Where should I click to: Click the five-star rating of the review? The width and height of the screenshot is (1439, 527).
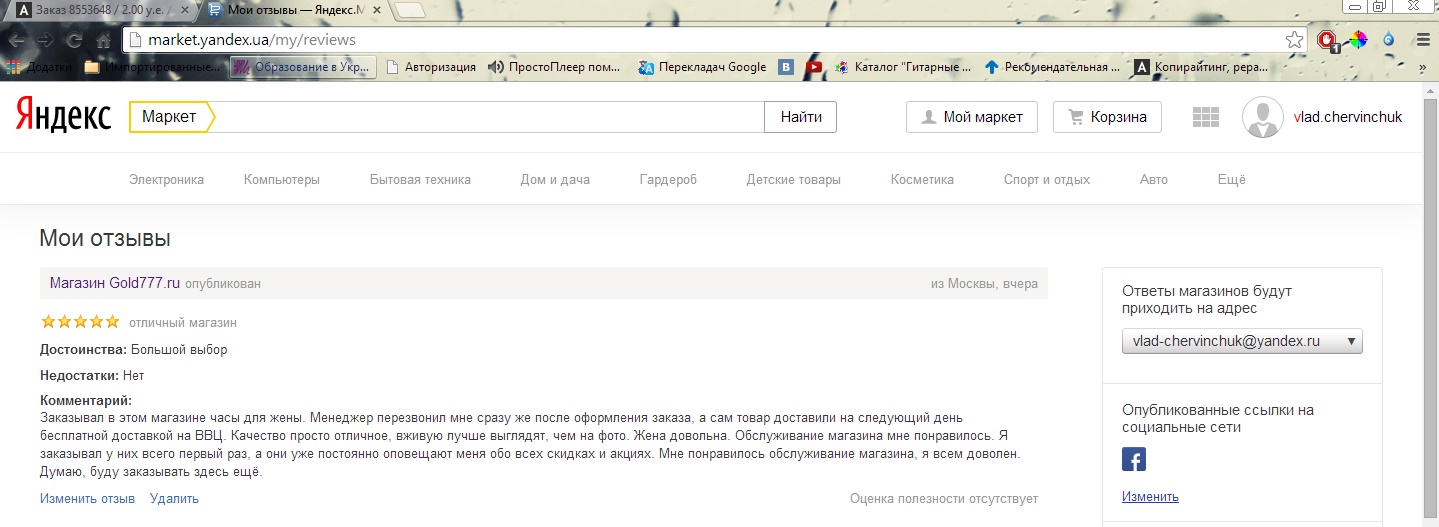point(80,322)
